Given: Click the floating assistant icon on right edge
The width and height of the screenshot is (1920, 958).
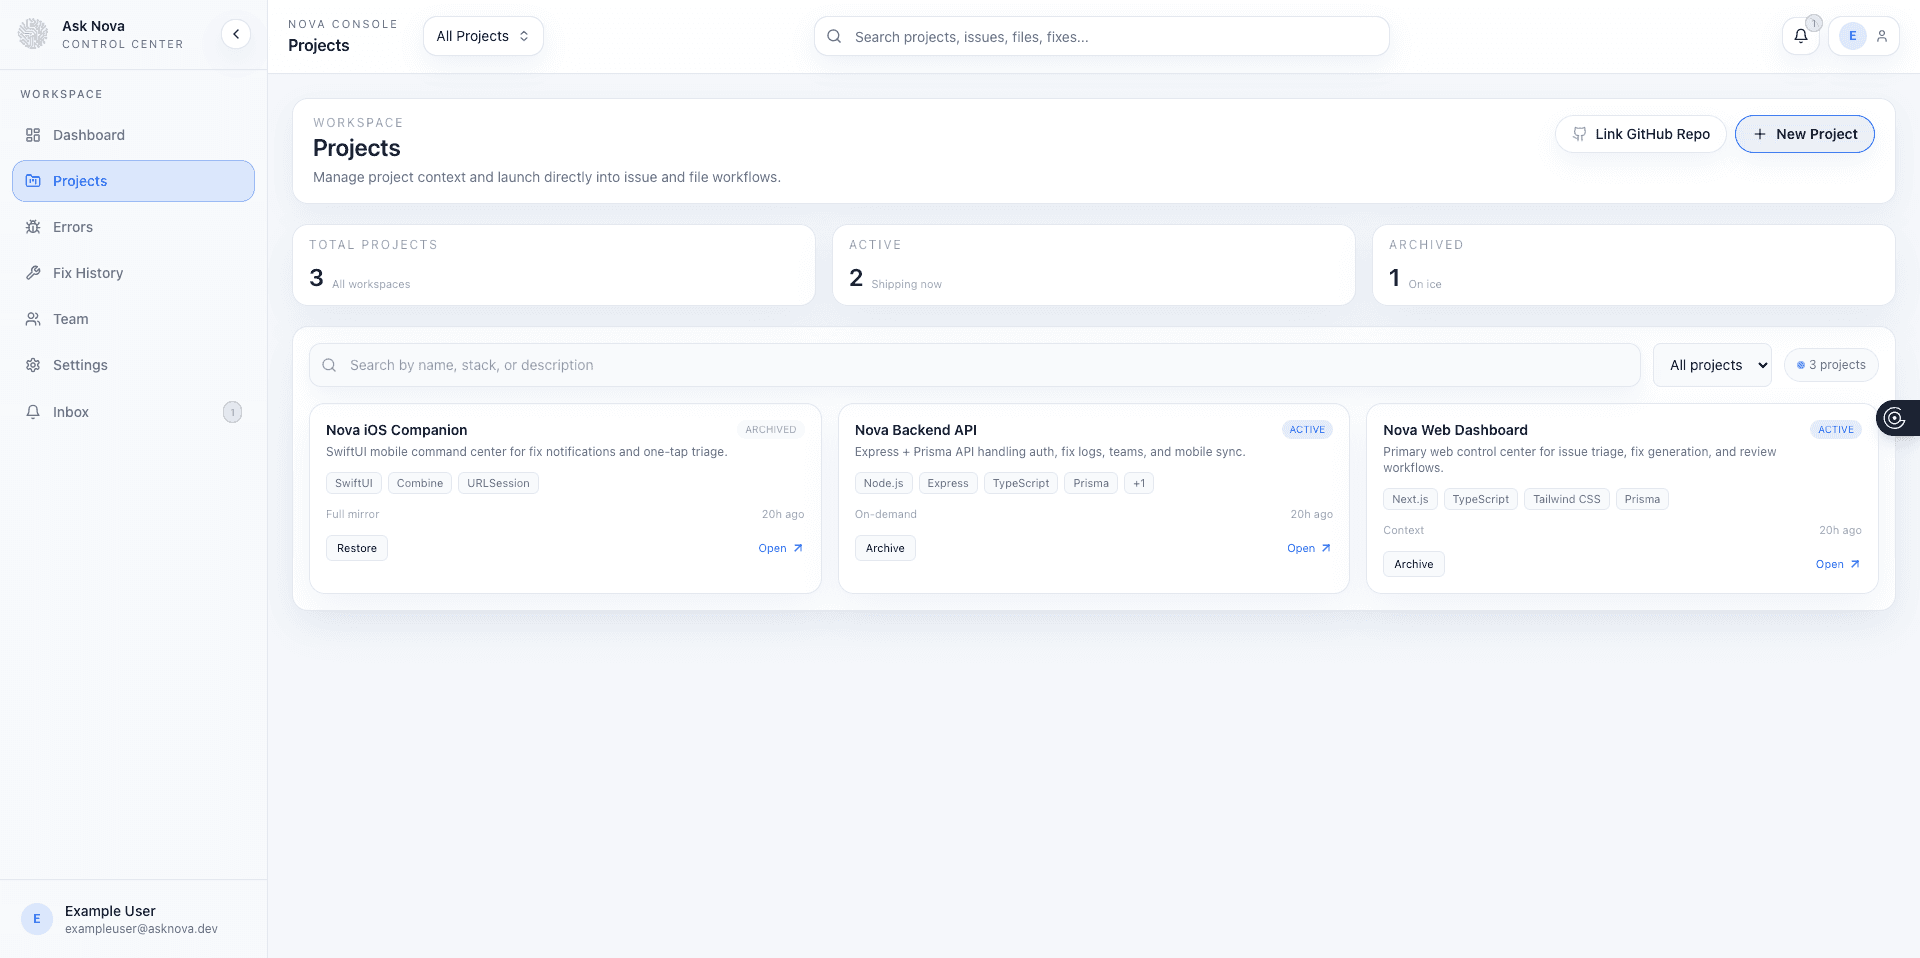Looking at the screenshot, I should pos(1896,418).
